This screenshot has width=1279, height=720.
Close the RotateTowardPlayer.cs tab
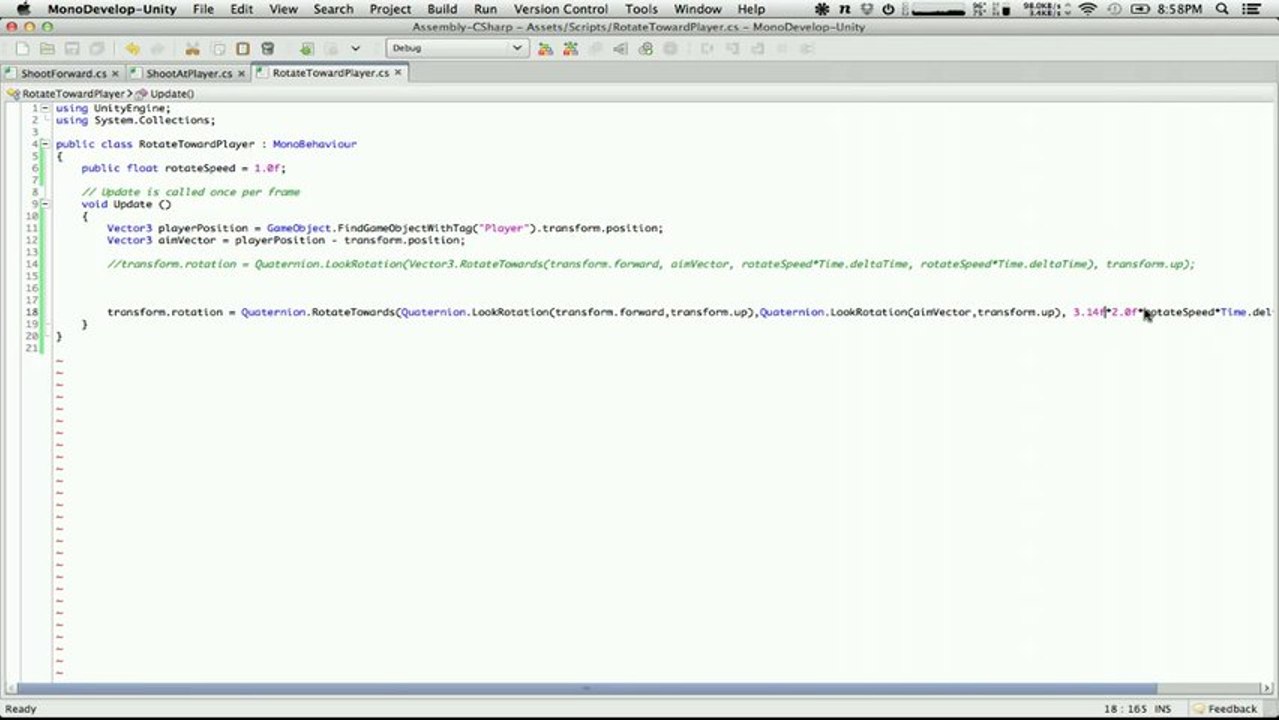pos(398,73)
